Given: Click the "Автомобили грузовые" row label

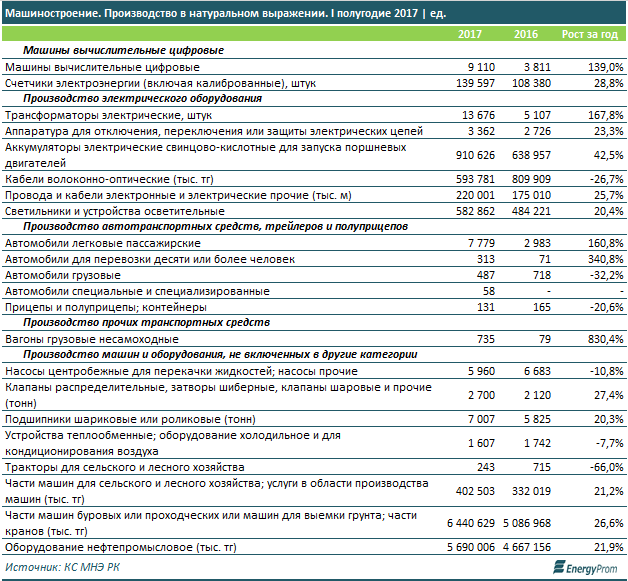Looking at the screenshot, I should pyautogui.click(x=63, y=275).
